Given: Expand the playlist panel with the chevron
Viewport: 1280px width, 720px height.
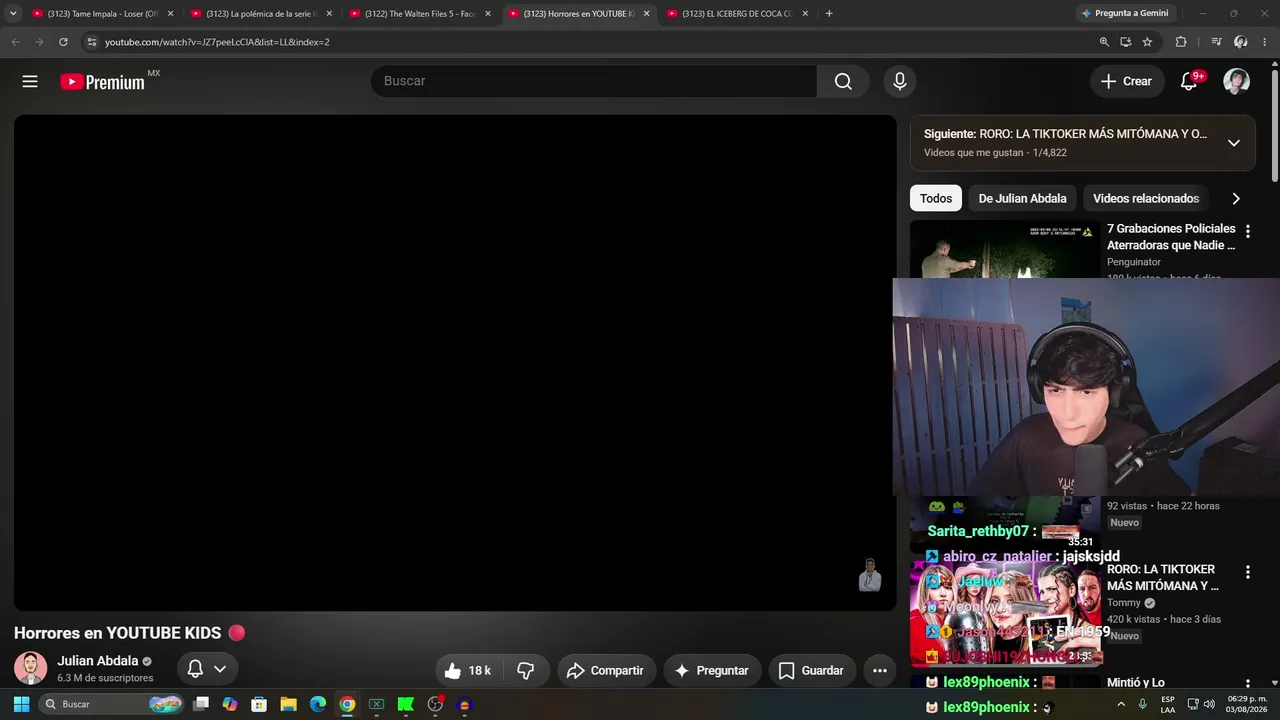Looking at the screenshot, I should [1234, 143].
